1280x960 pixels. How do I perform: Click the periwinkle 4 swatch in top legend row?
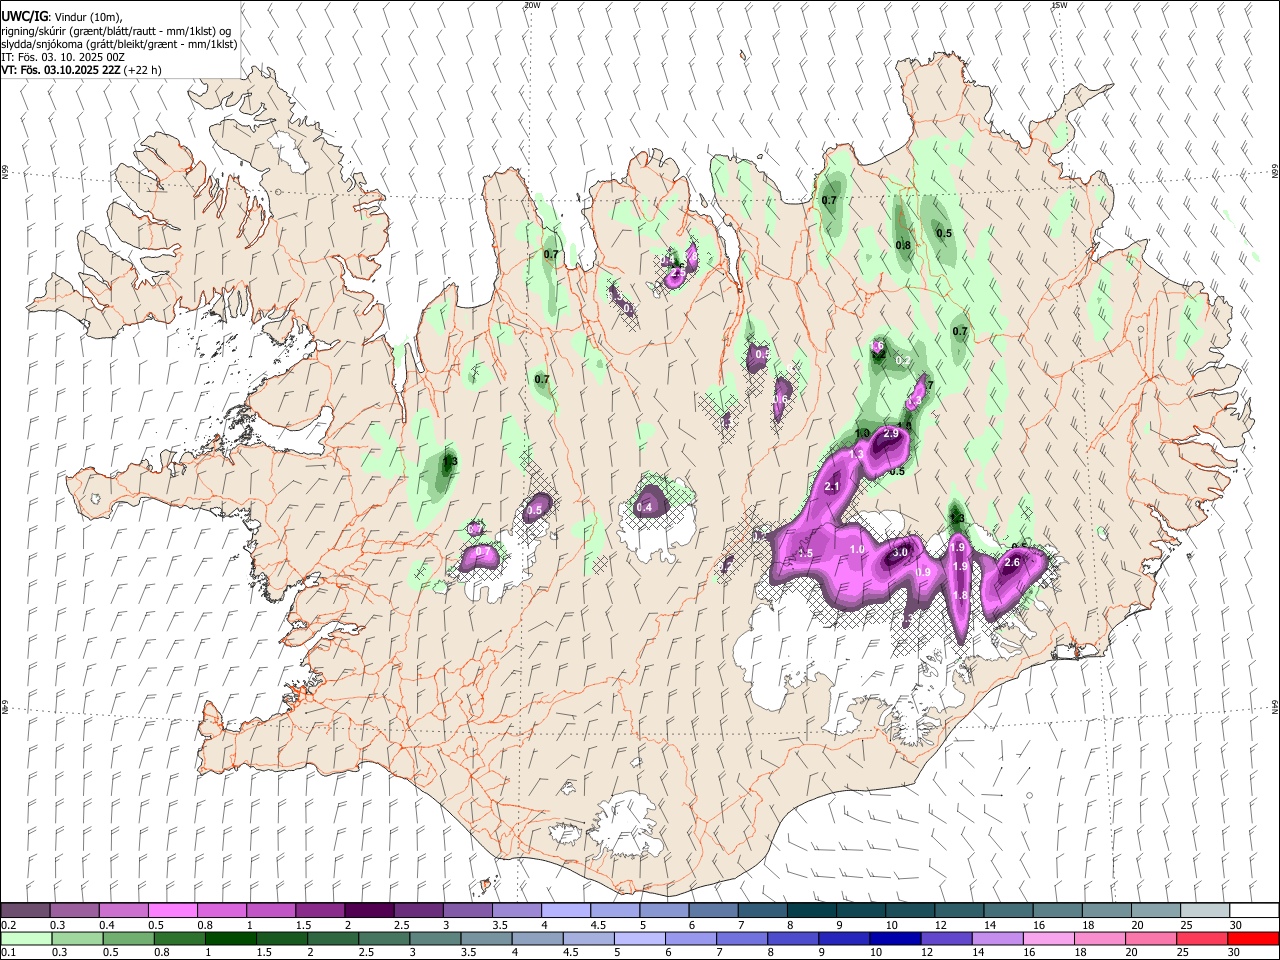point(565,911)
